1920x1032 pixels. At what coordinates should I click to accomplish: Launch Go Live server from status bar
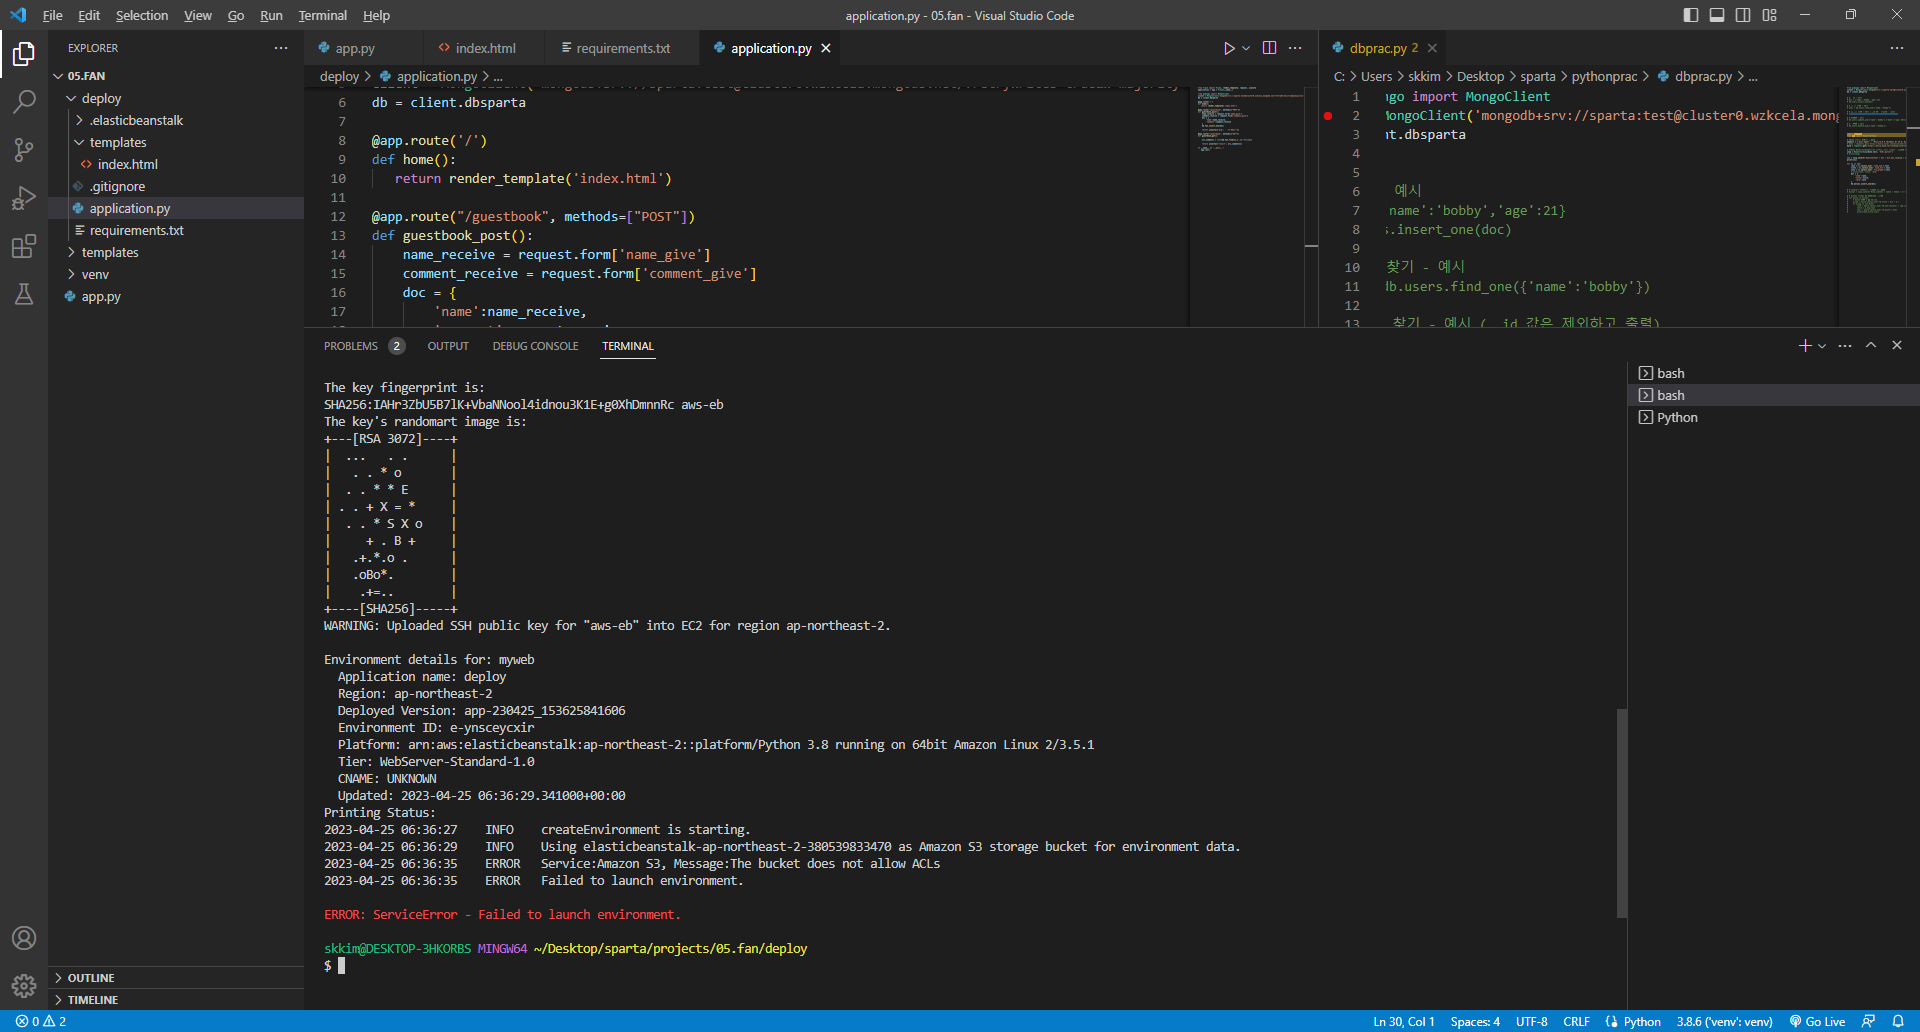coord(1817,1021)
